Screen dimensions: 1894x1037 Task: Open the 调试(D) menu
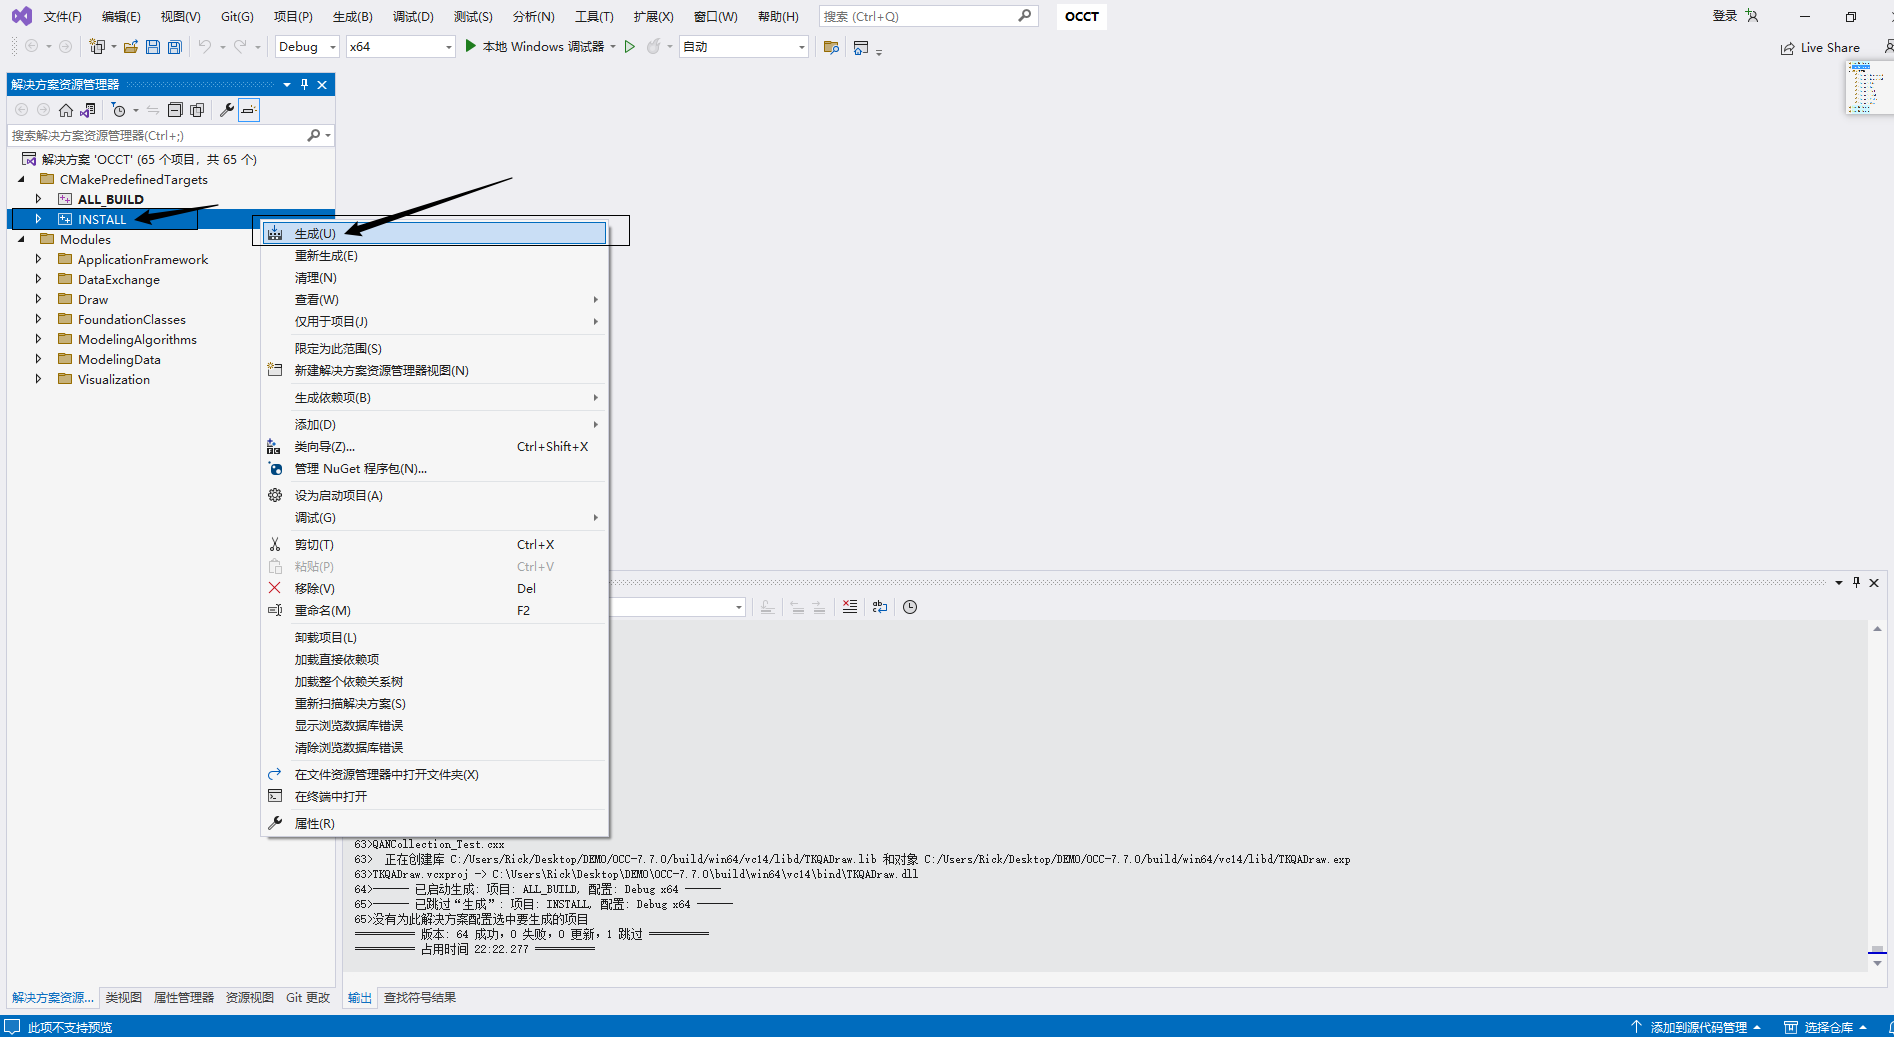point(413,16)
